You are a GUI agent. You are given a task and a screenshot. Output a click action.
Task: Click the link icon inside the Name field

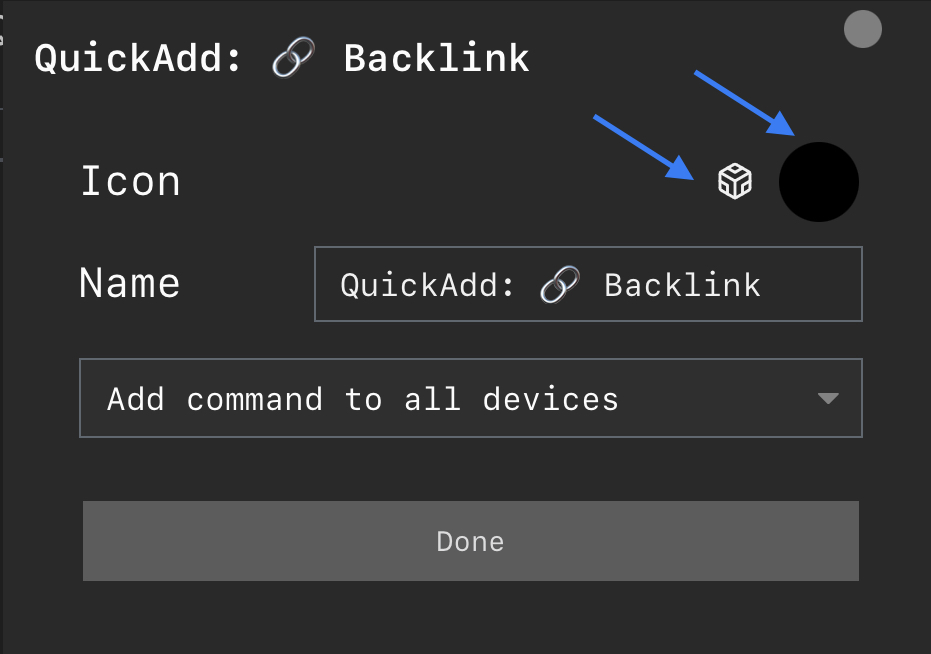558,284
